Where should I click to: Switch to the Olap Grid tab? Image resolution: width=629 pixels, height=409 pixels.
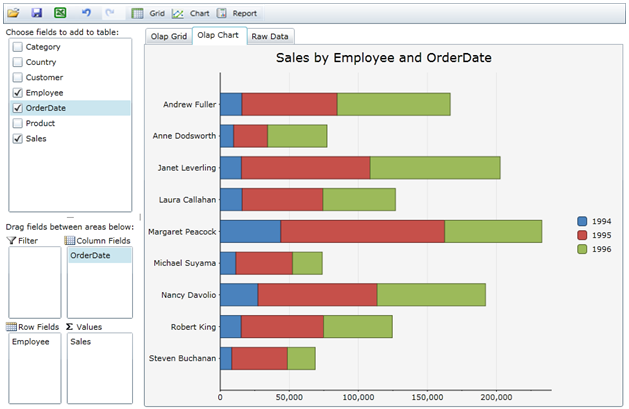point(167,36)
